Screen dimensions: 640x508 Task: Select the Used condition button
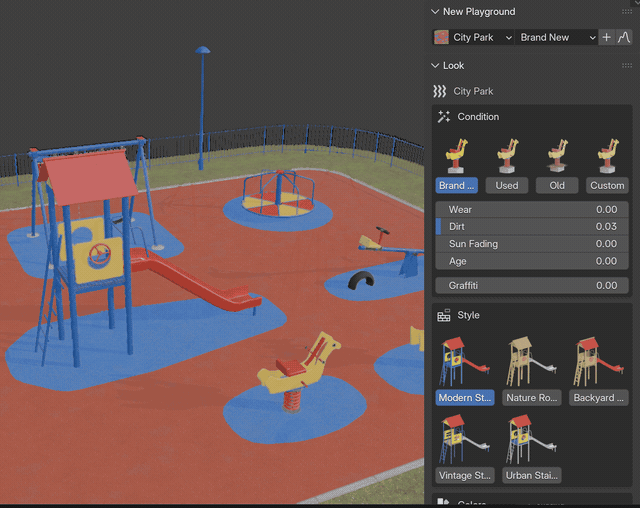coord(507,186)
